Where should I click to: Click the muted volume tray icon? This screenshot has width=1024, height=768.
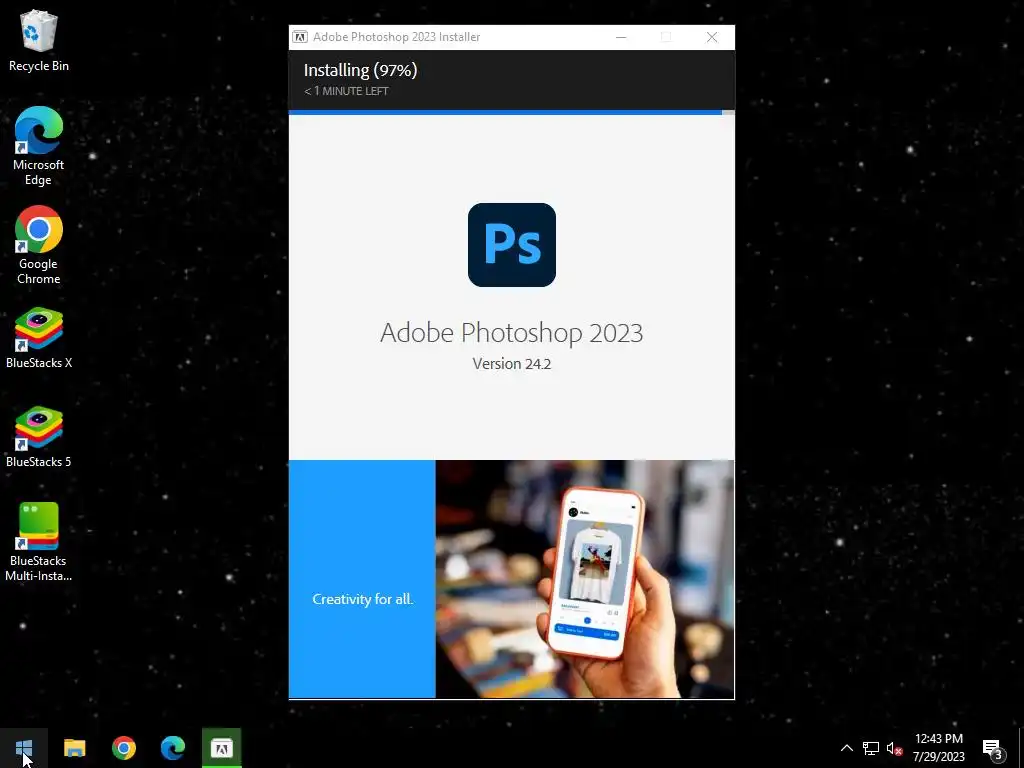click(x=894, y=748)
